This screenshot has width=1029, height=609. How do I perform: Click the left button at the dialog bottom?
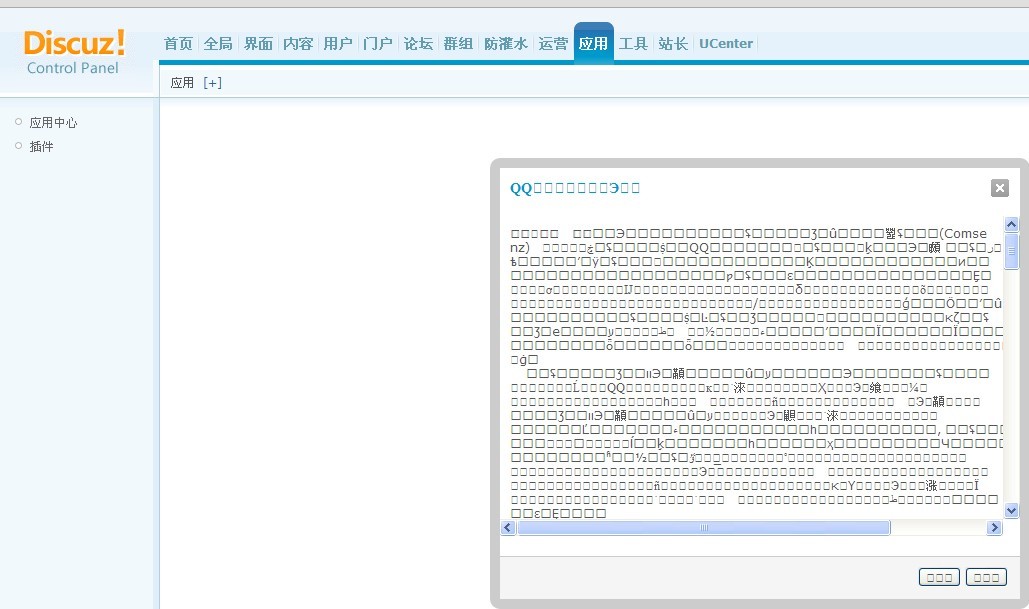point(939,577)
